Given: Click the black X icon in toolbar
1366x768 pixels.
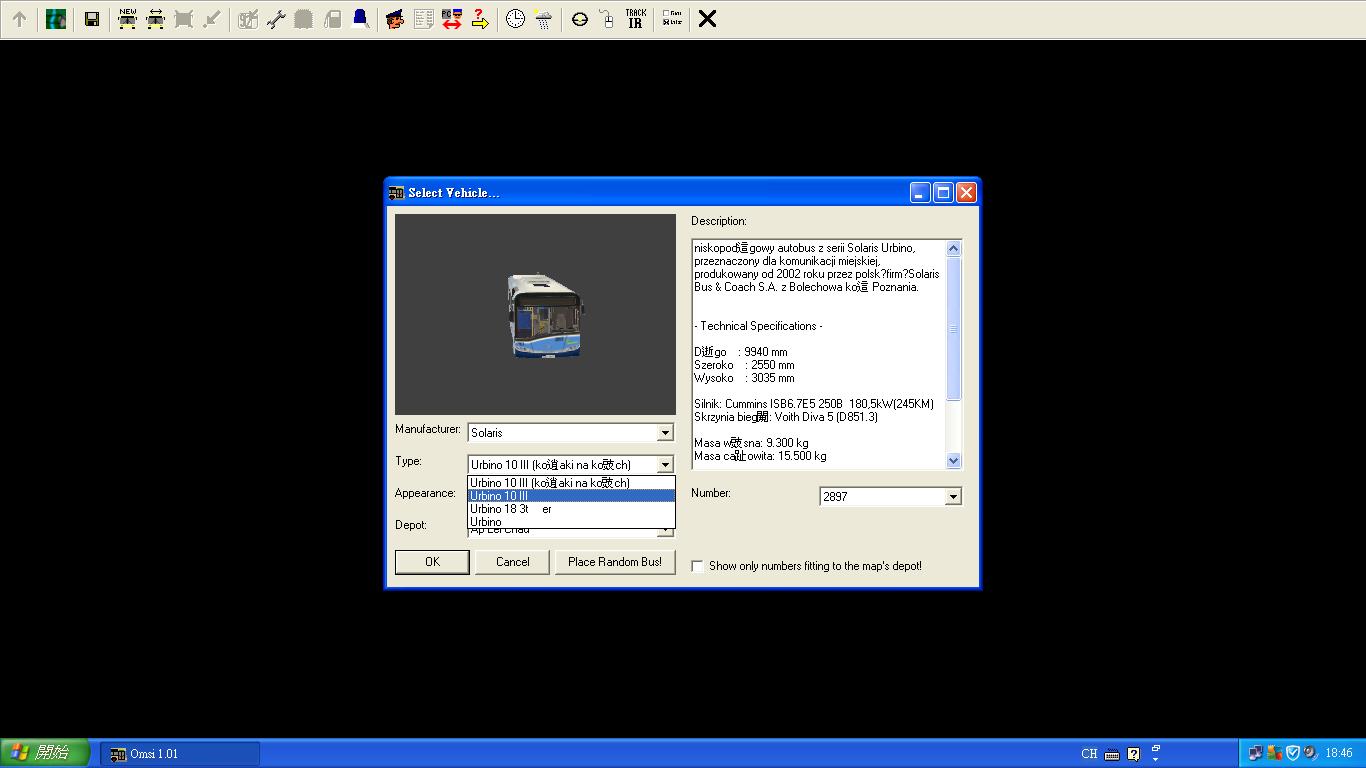Looking at the screenshot, I should [x=707, y=19].
